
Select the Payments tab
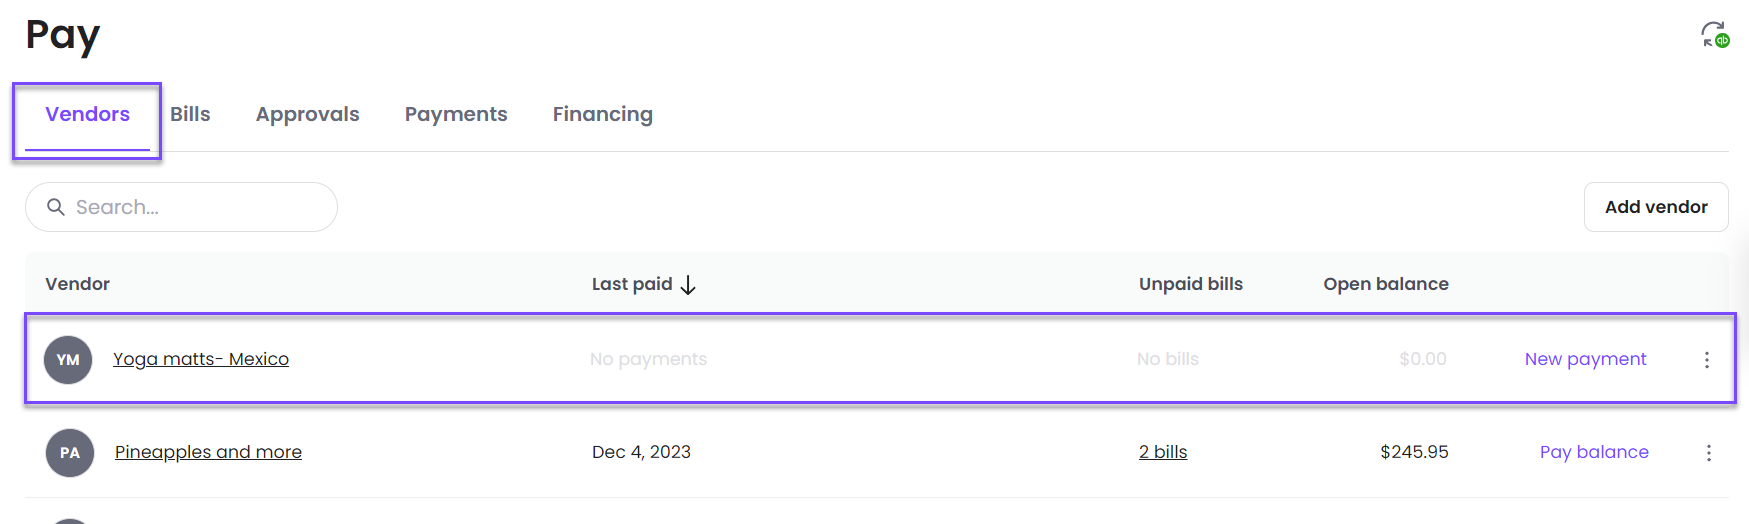(x=456, y=114)
